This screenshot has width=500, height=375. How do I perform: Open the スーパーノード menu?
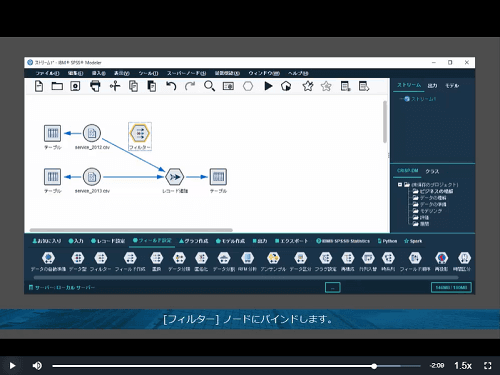point(186,73)
